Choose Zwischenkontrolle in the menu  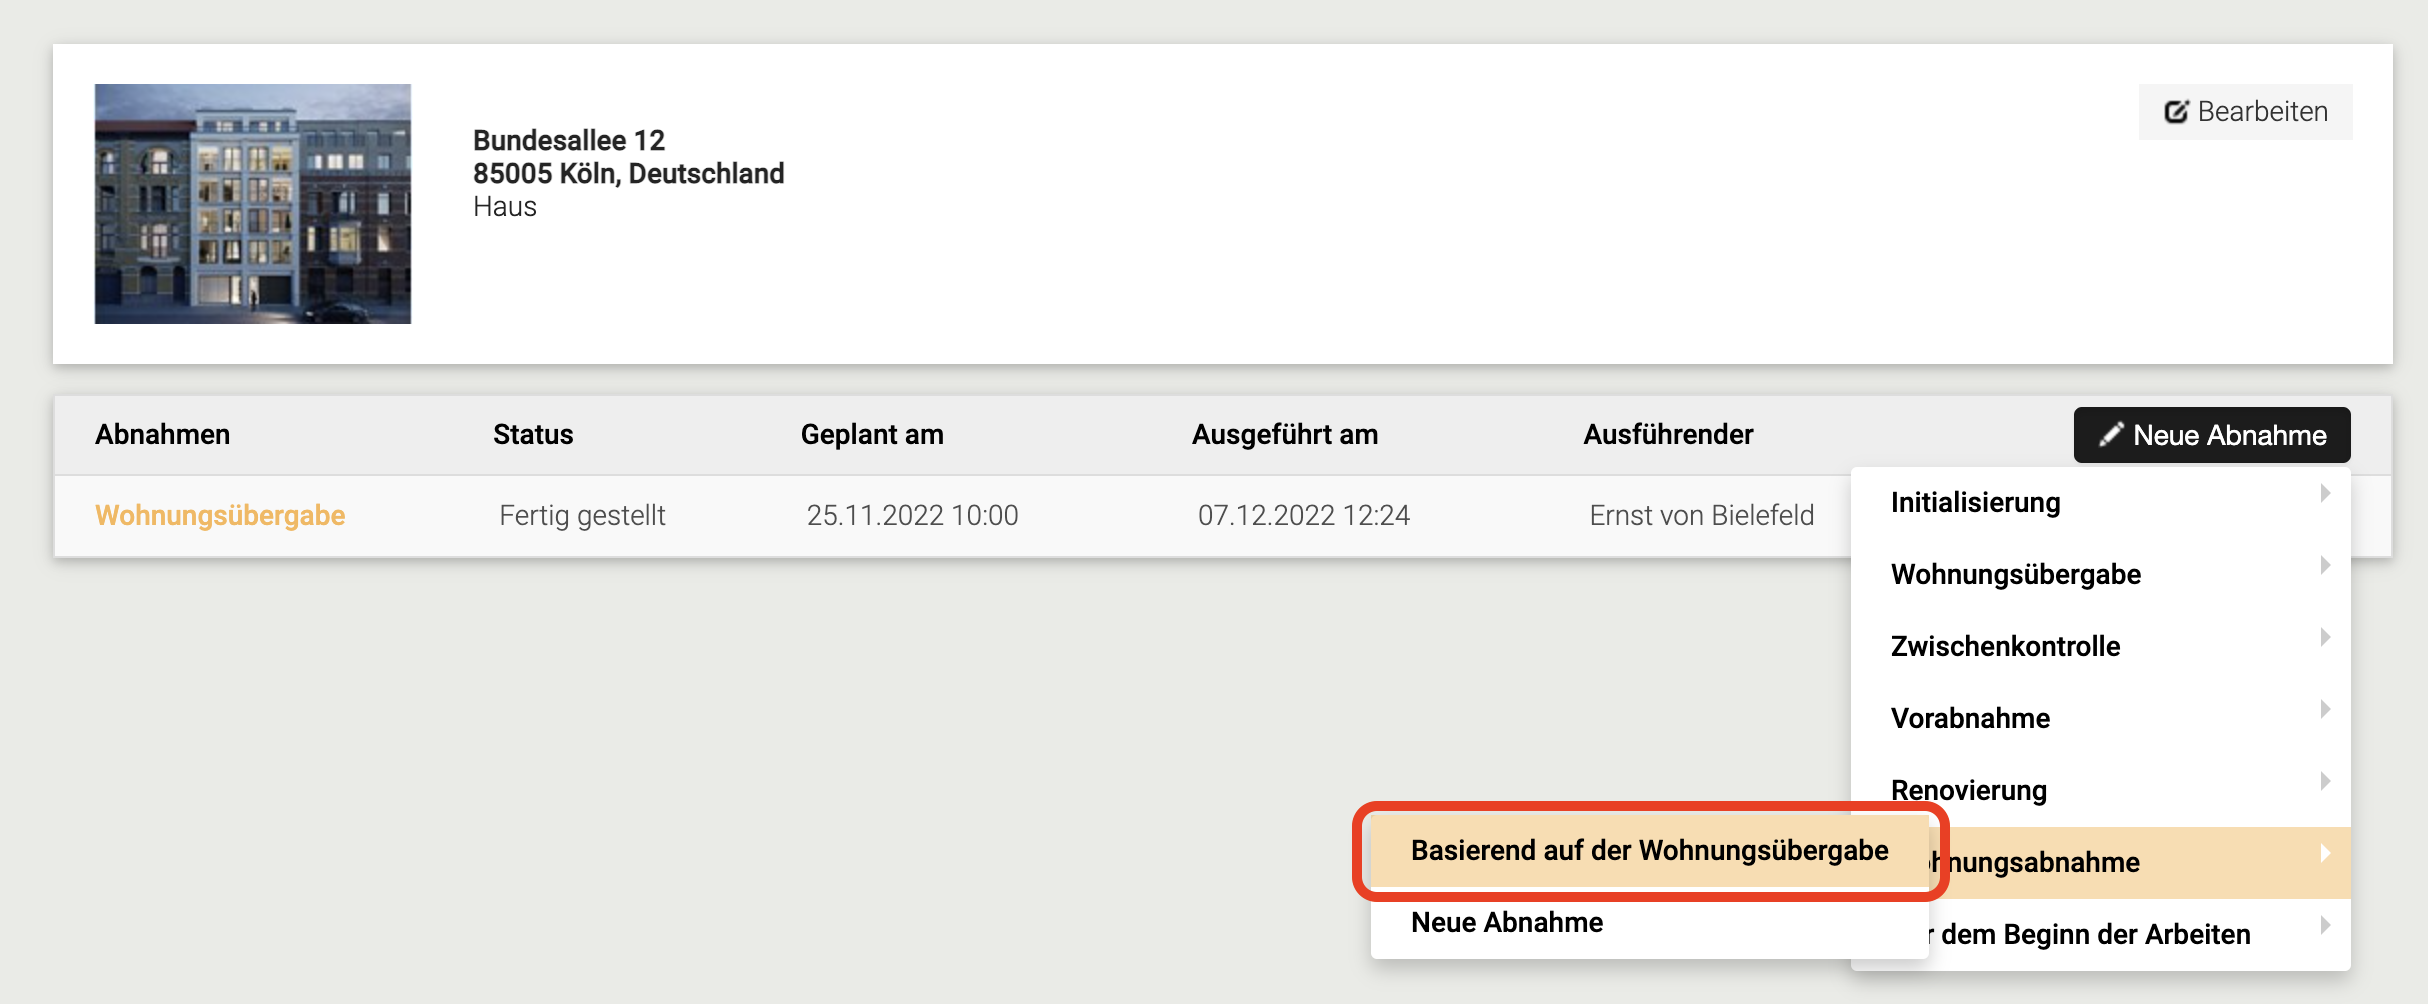[x=2005, y=647]
